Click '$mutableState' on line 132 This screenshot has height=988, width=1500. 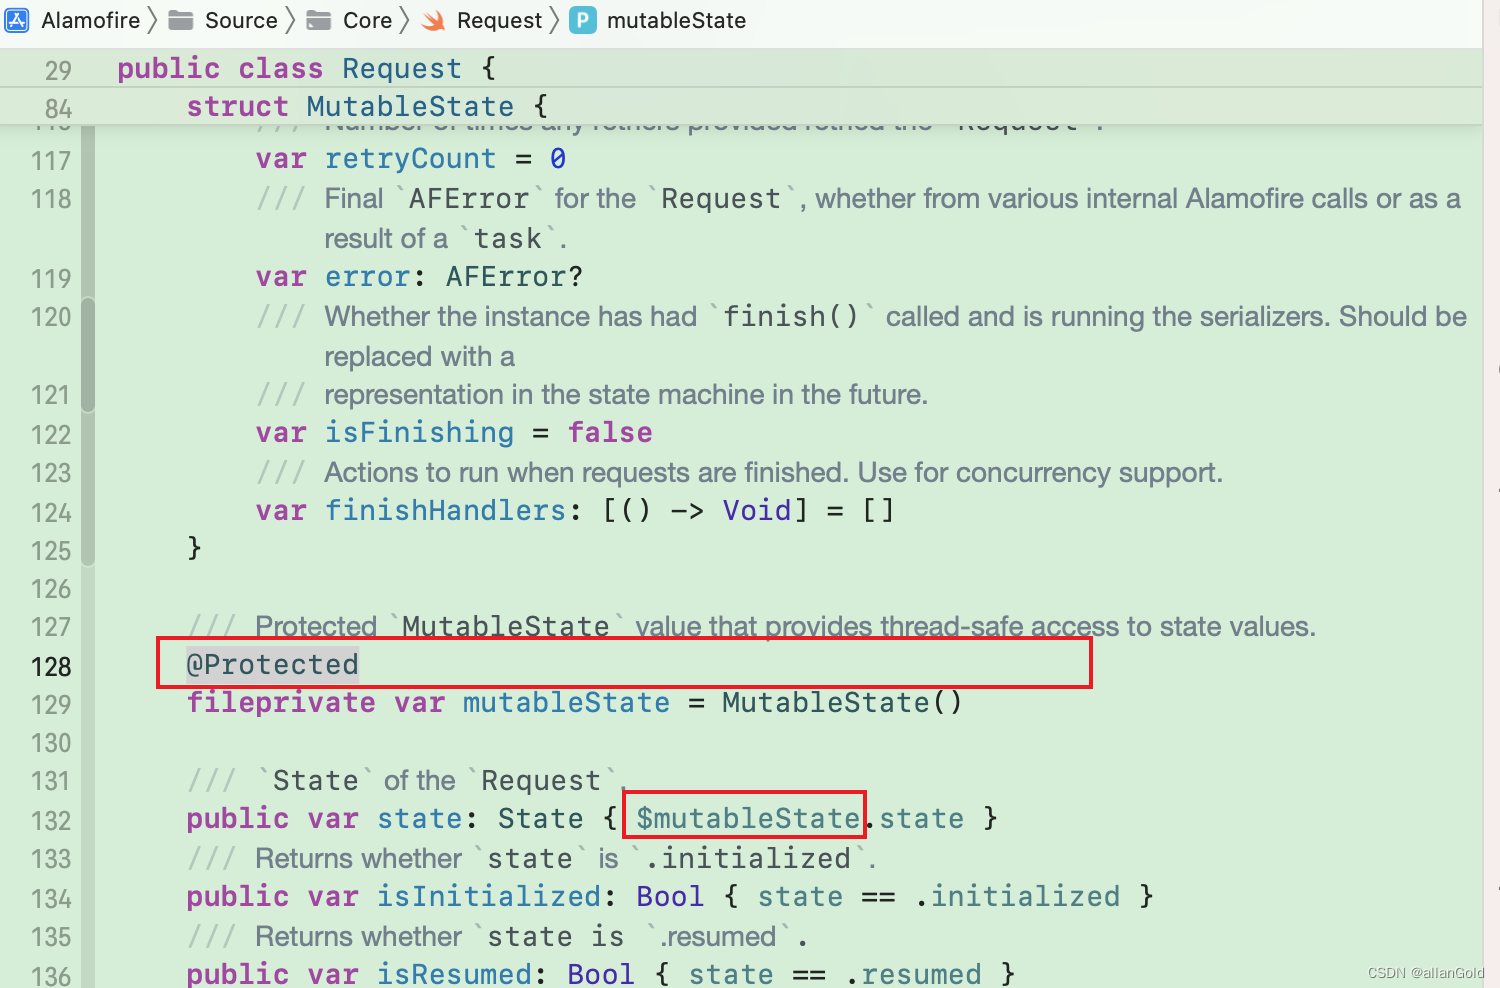click(748, 819)
